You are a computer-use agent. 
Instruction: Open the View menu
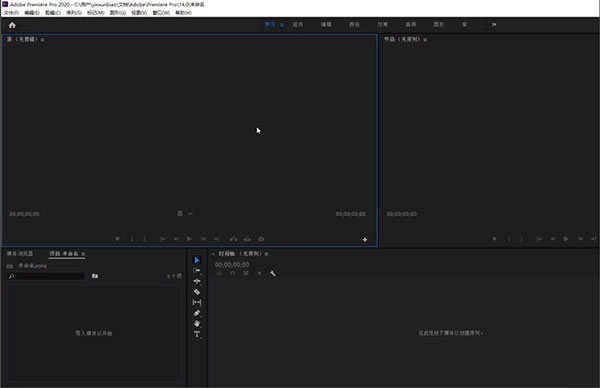(139, 13)
